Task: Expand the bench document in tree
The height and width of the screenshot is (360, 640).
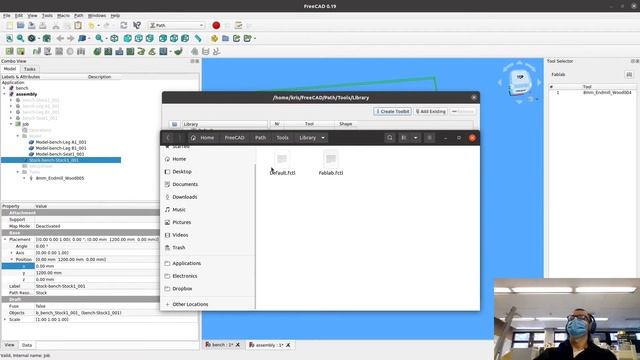Action: point(4,88)
